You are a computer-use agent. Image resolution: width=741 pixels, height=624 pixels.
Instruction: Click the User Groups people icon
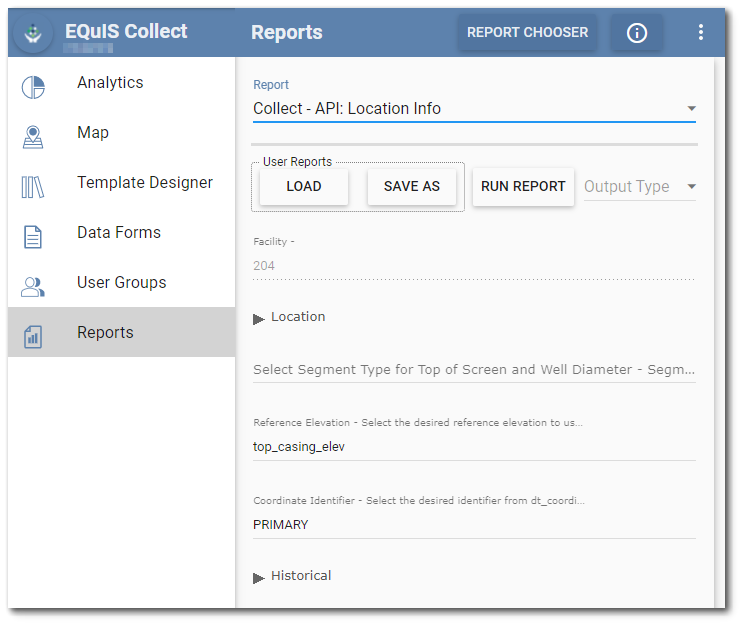[x=33, y=287]
